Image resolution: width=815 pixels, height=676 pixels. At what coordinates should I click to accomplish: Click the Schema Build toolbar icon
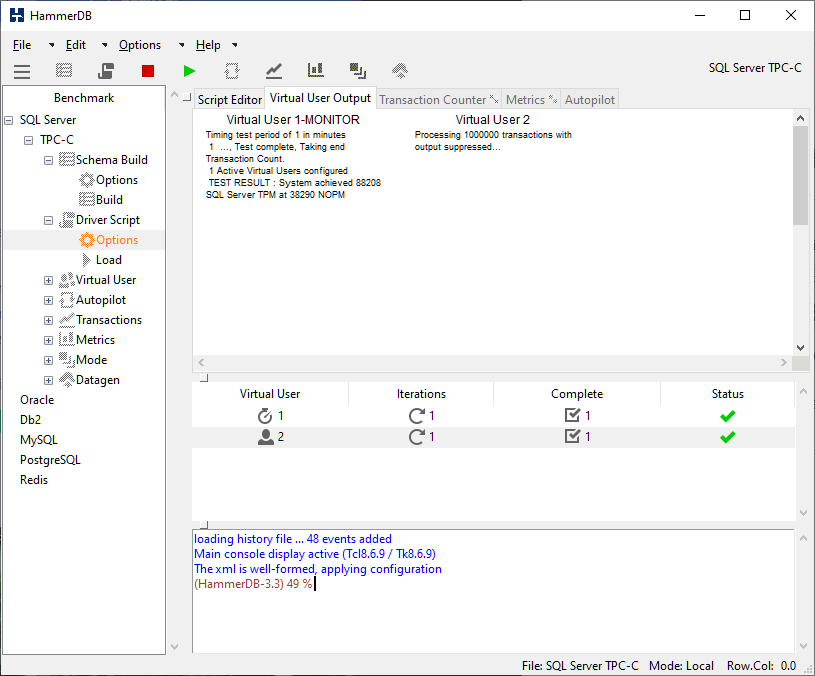[x=64, y=70]
